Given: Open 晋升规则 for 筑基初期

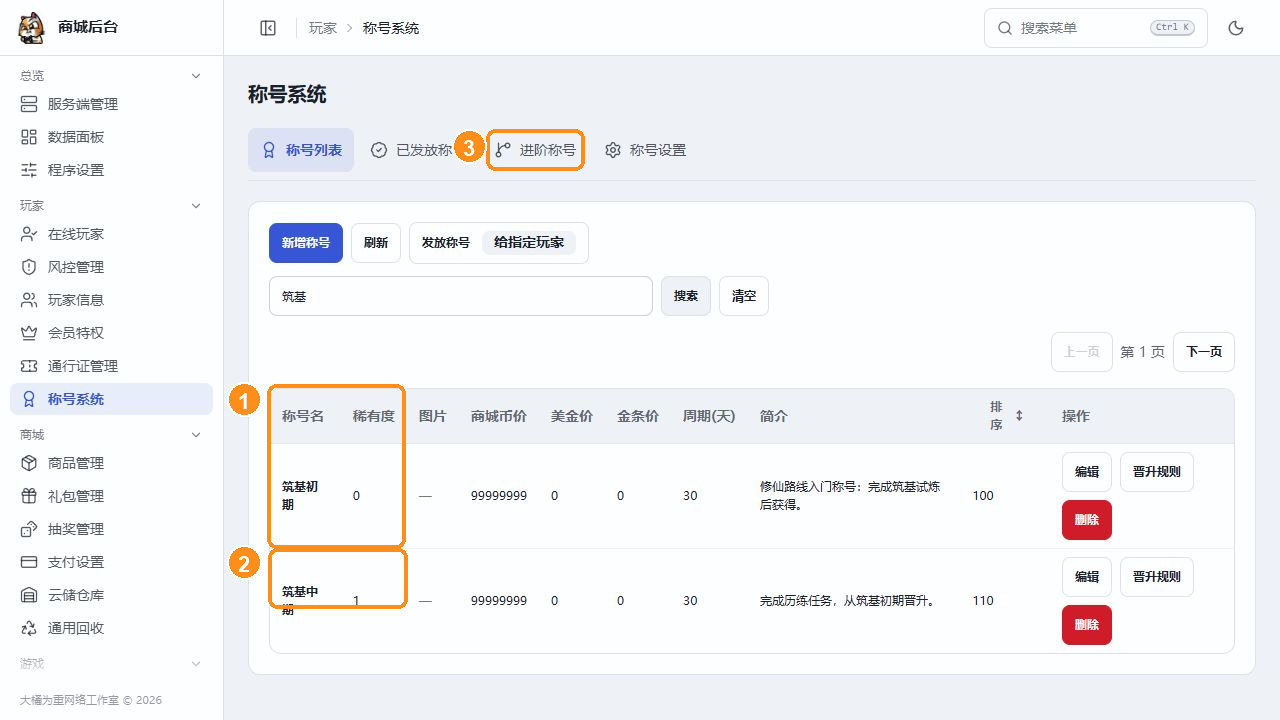Looking at the screenshot, I should coord(1157,472).
